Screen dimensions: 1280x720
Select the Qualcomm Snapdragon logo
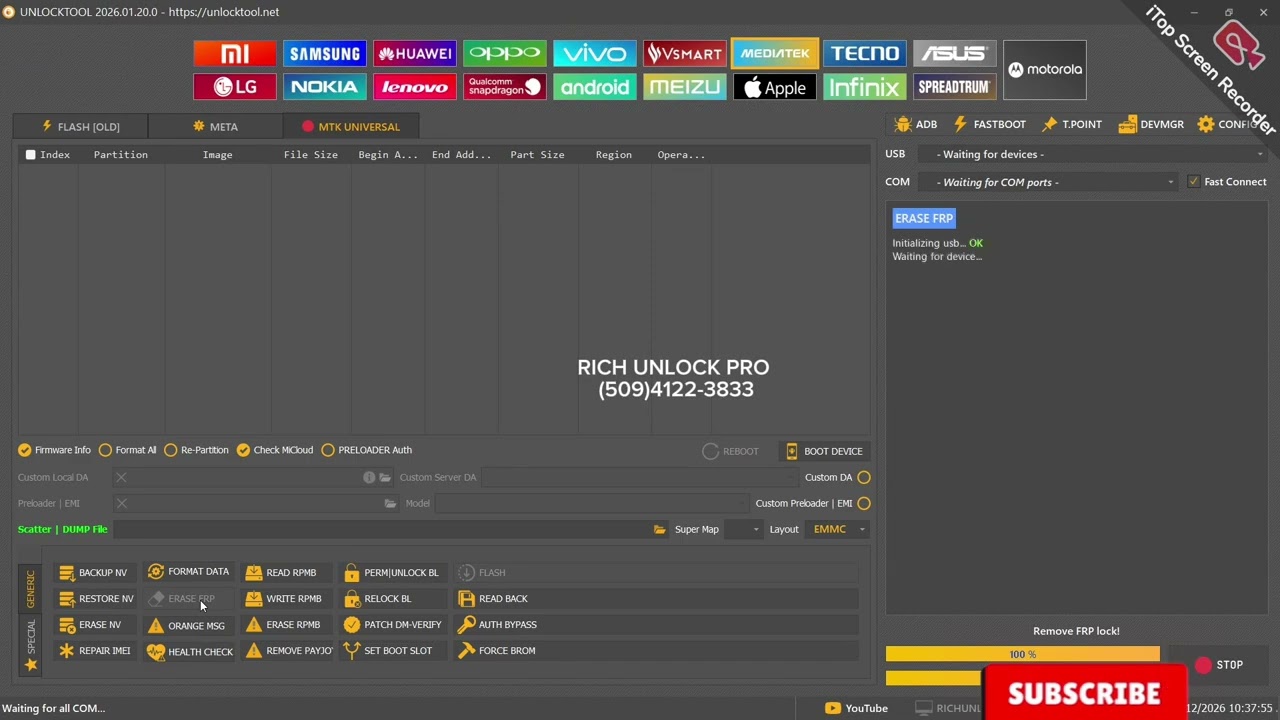pyautogui.click(x=504, y=87)
